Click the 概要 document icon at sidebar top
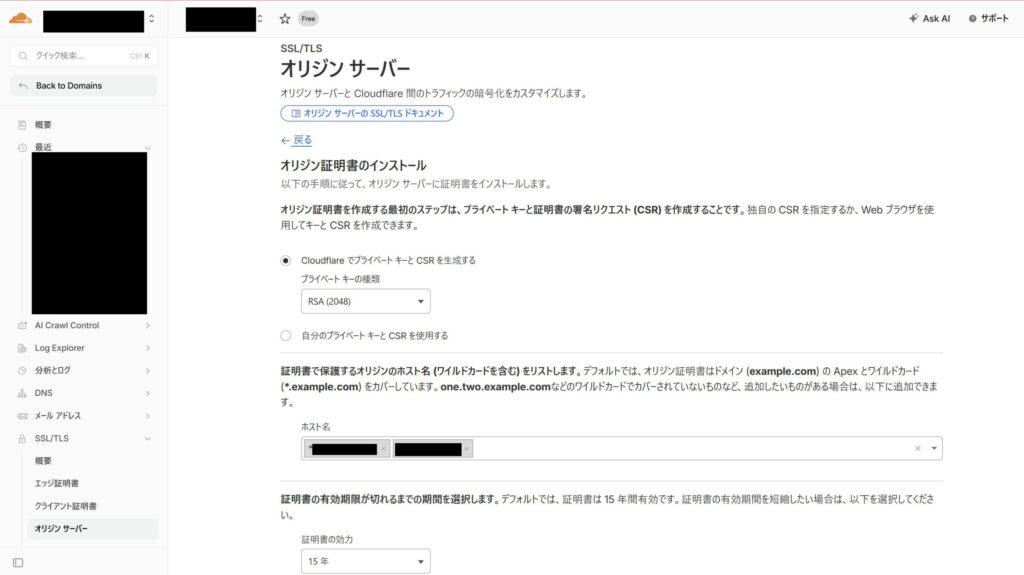Screen dimensions: 1024x575 click(22, 125)
